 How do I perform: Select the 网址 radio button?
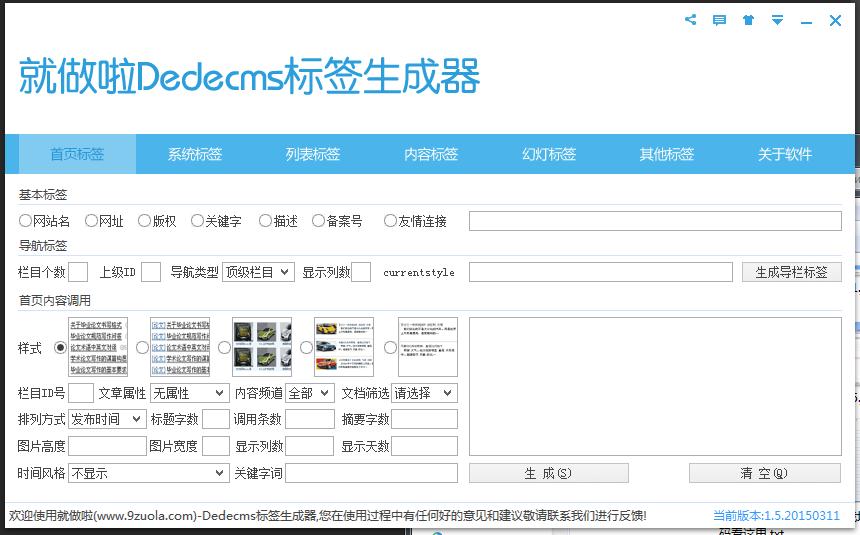[x=91, y=221]
